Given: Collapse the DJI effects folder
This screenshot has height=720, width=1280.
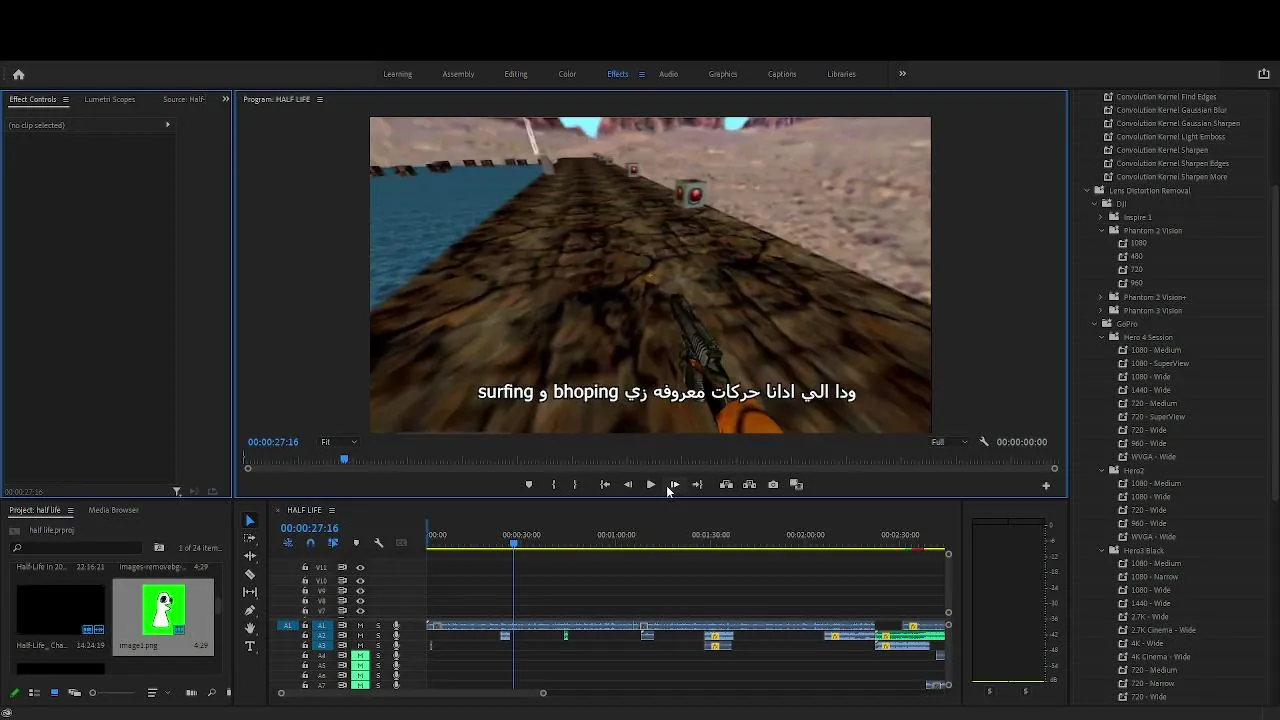Looking at the screenshot, I should pos(1095,204).
